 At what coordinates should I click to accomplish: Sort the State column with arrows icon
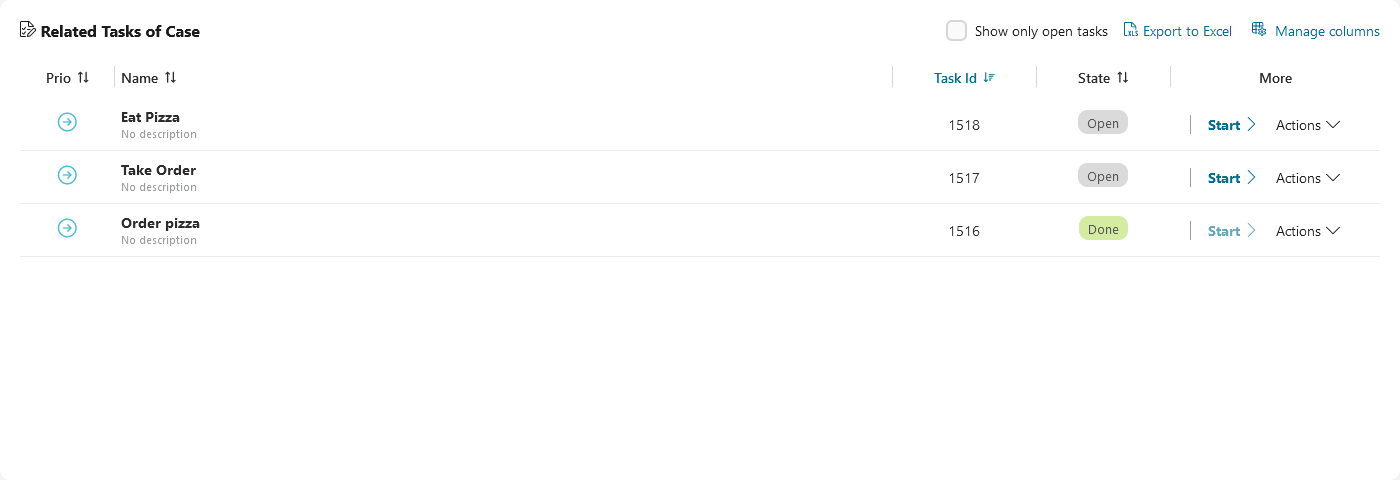tap(1122, 77)
